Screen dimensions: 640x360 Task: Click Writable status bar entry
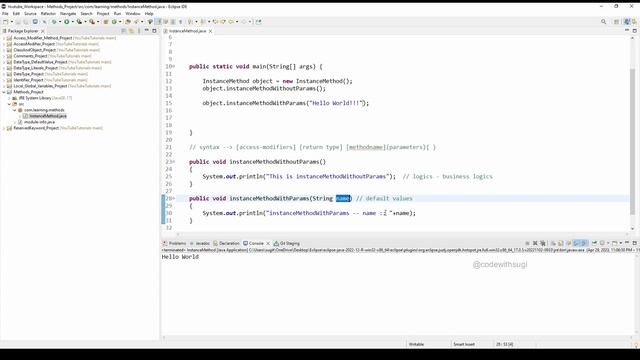(416, 344)
